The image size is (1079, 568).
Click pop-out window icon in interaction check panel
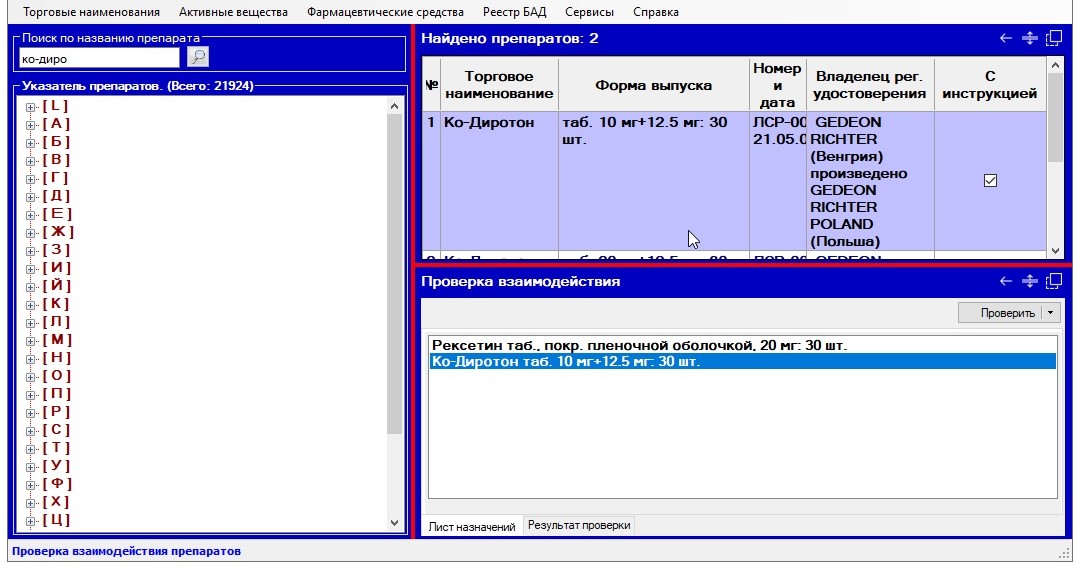[x=1053, y=282]
